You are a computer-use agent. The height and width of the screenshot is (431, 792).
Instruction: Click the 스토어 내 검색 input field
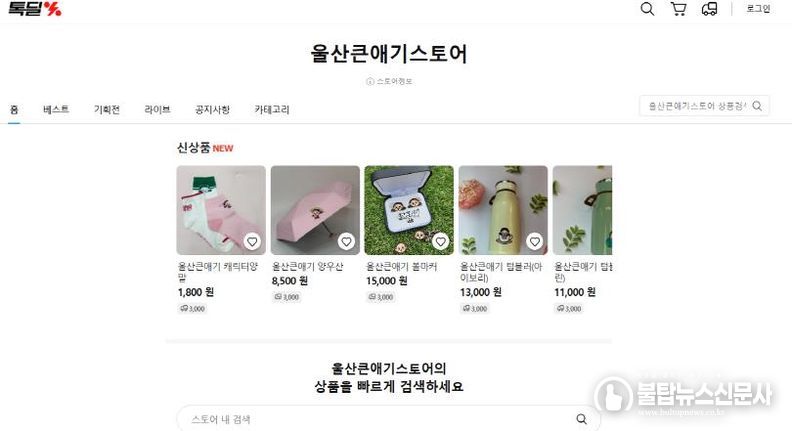[x=379, y=419]
